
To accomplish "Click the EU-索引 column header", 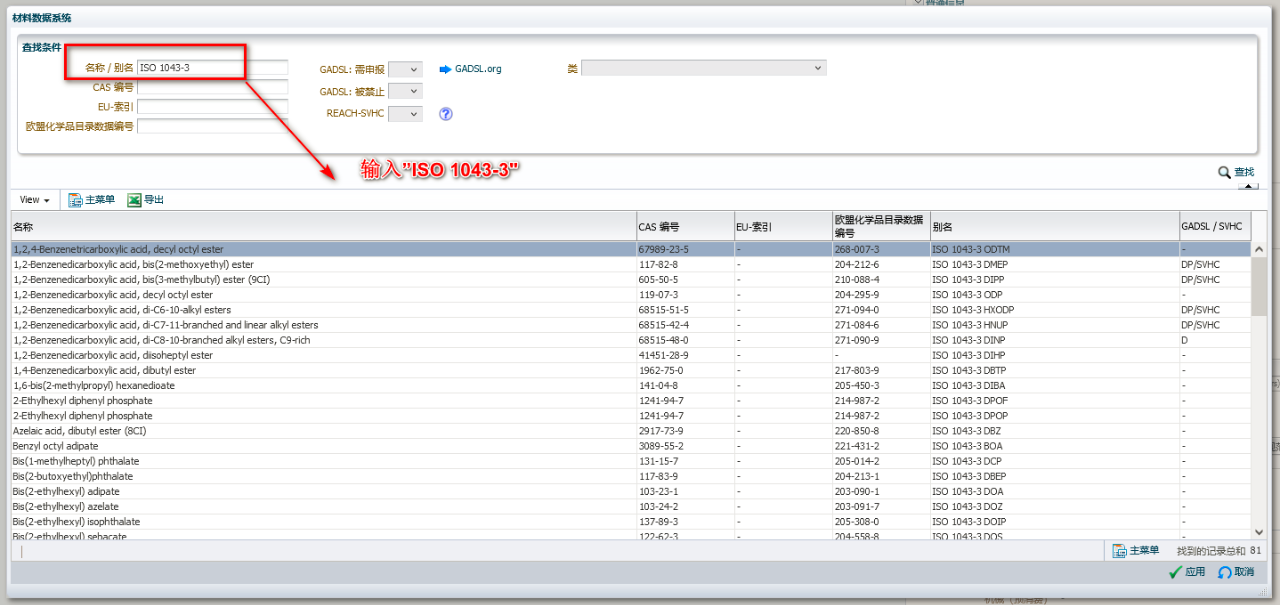I will click(x=783, y=227).
